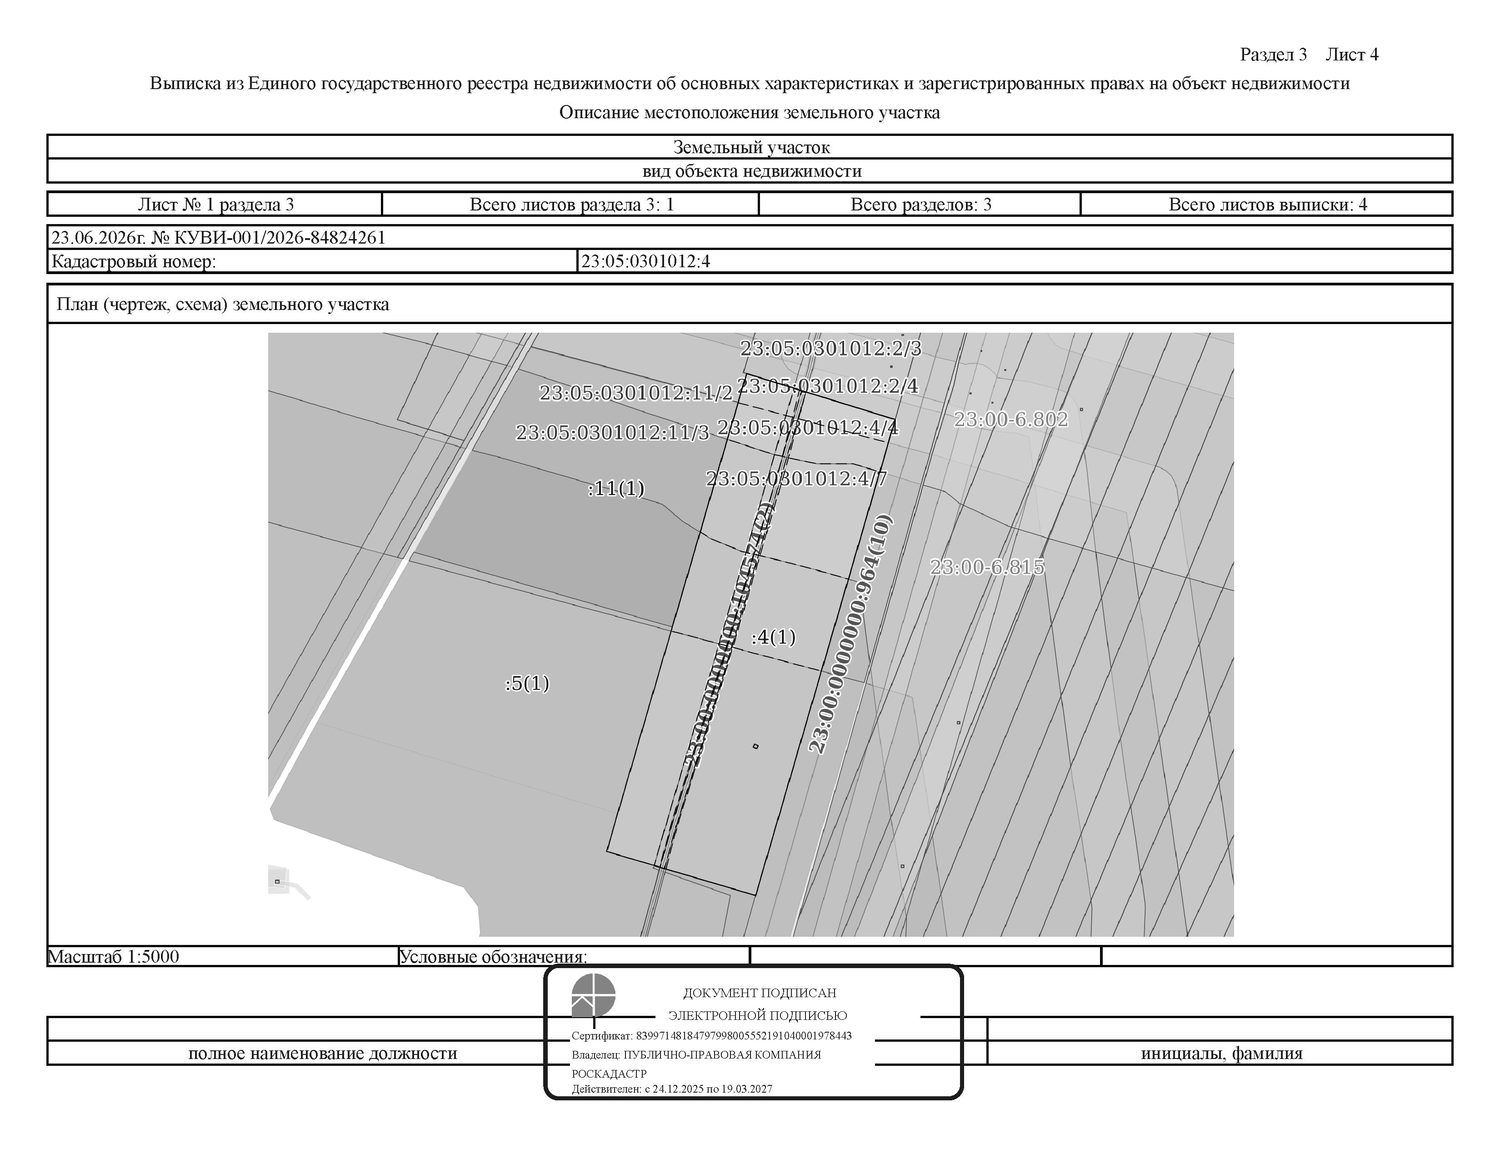The height and width of the screenshot is (1159, 1500).
Task: Click parcel label 23:05:0301012:11/3
Action: [x=612, y=433]
